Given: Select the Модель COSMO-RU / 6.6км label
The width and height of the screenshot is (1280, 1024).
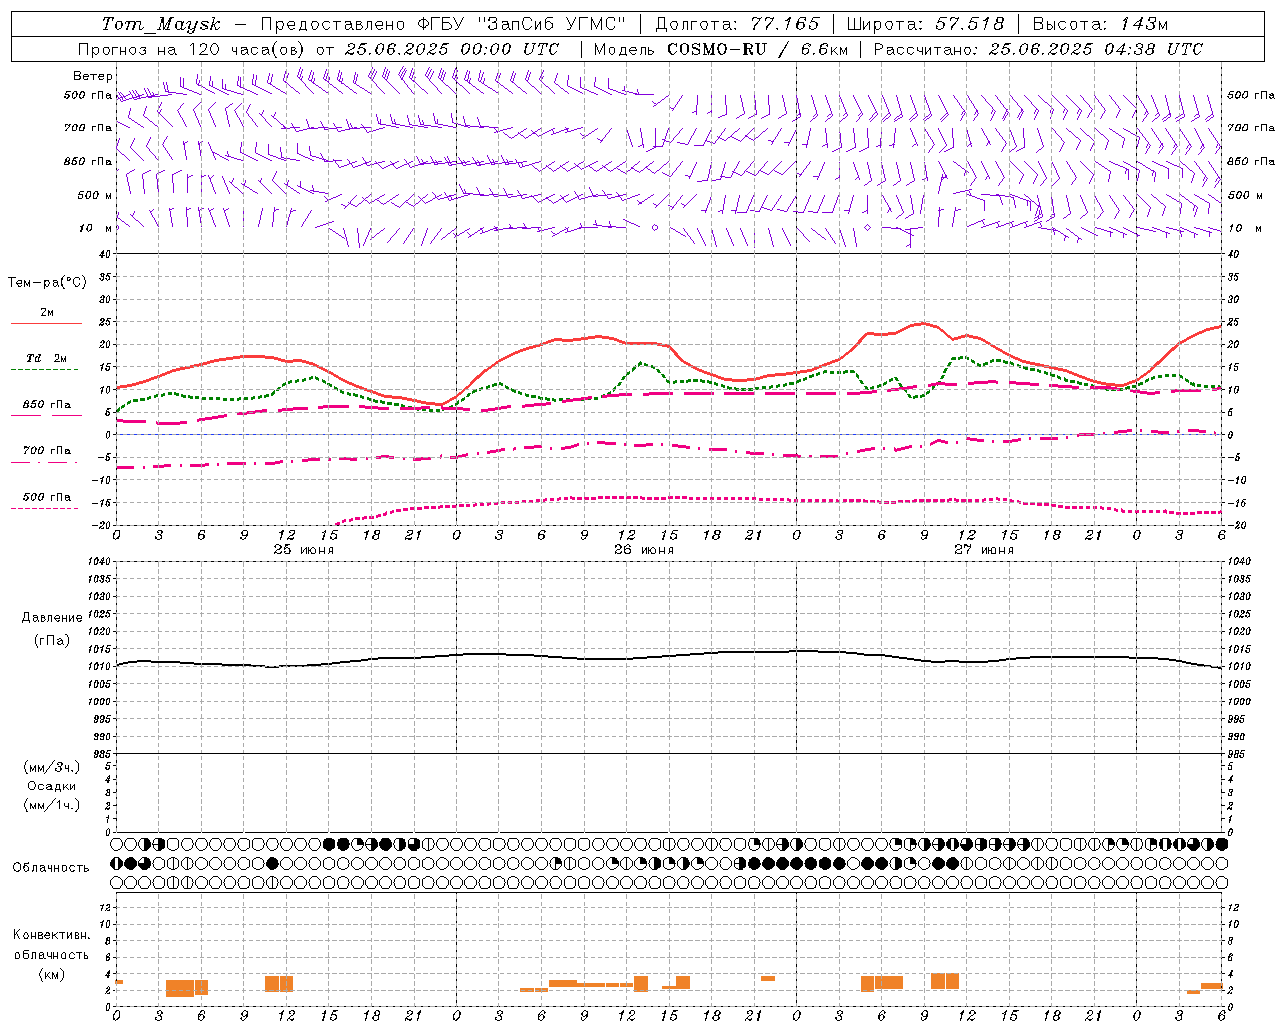Looking at the screenshot, I should (721, 49).
